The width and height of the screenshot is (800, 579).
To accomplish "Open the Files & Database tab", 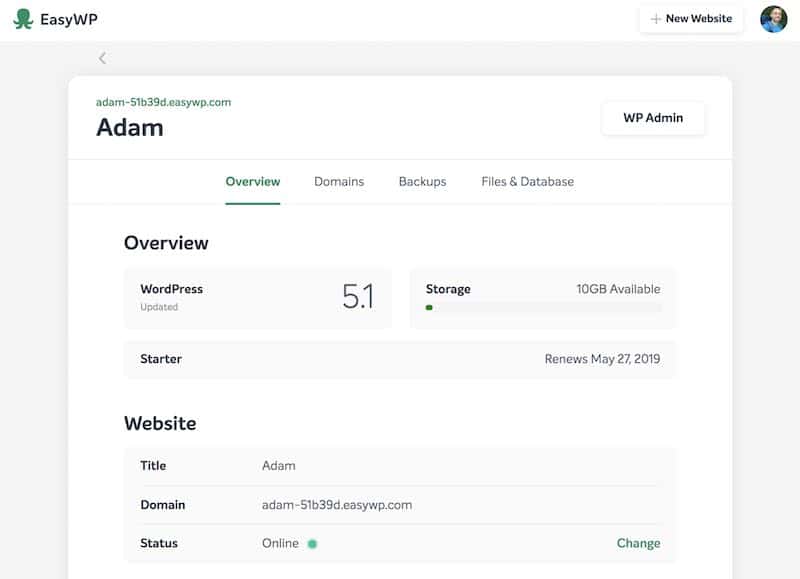I will point(528,182).
